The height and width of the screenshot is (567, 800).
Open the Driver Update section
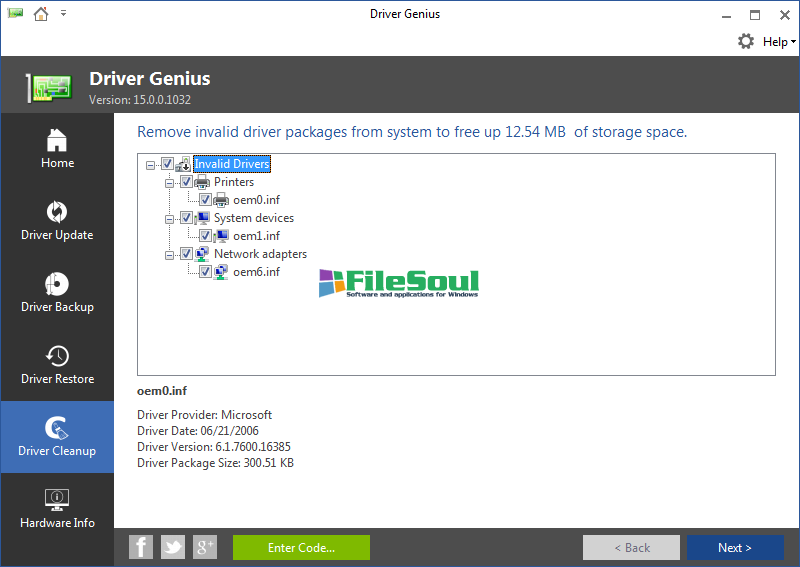click(x=57, y=221)
